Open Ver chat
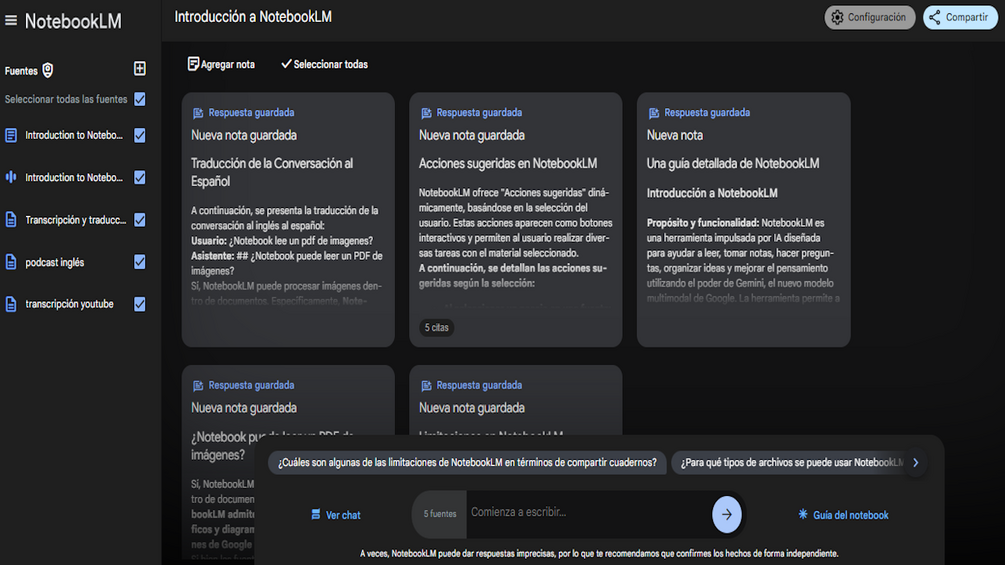 [x=335, y=515]
